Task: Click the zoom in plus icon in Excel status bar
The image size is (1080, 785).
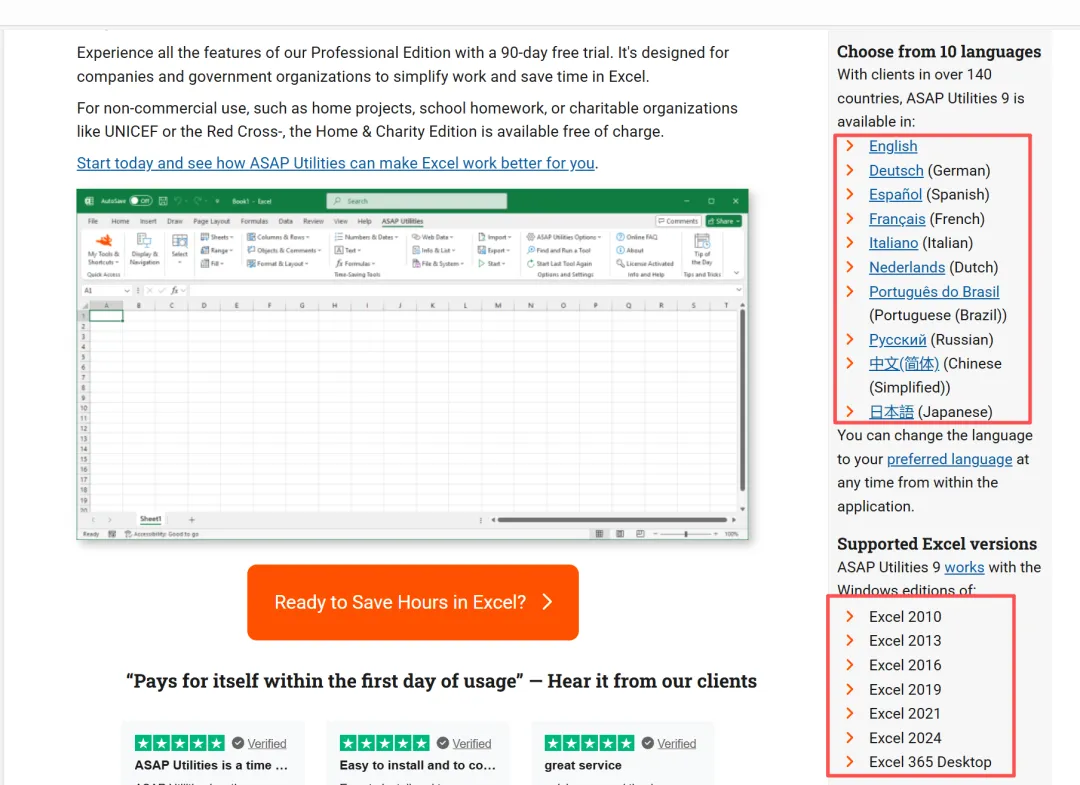Action: [x=716, y=534]
